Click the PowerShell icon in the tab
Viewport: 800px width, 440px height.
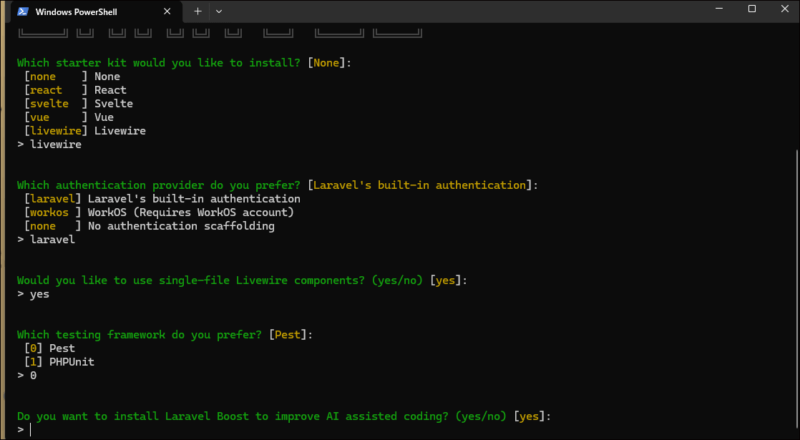point(22,10)
